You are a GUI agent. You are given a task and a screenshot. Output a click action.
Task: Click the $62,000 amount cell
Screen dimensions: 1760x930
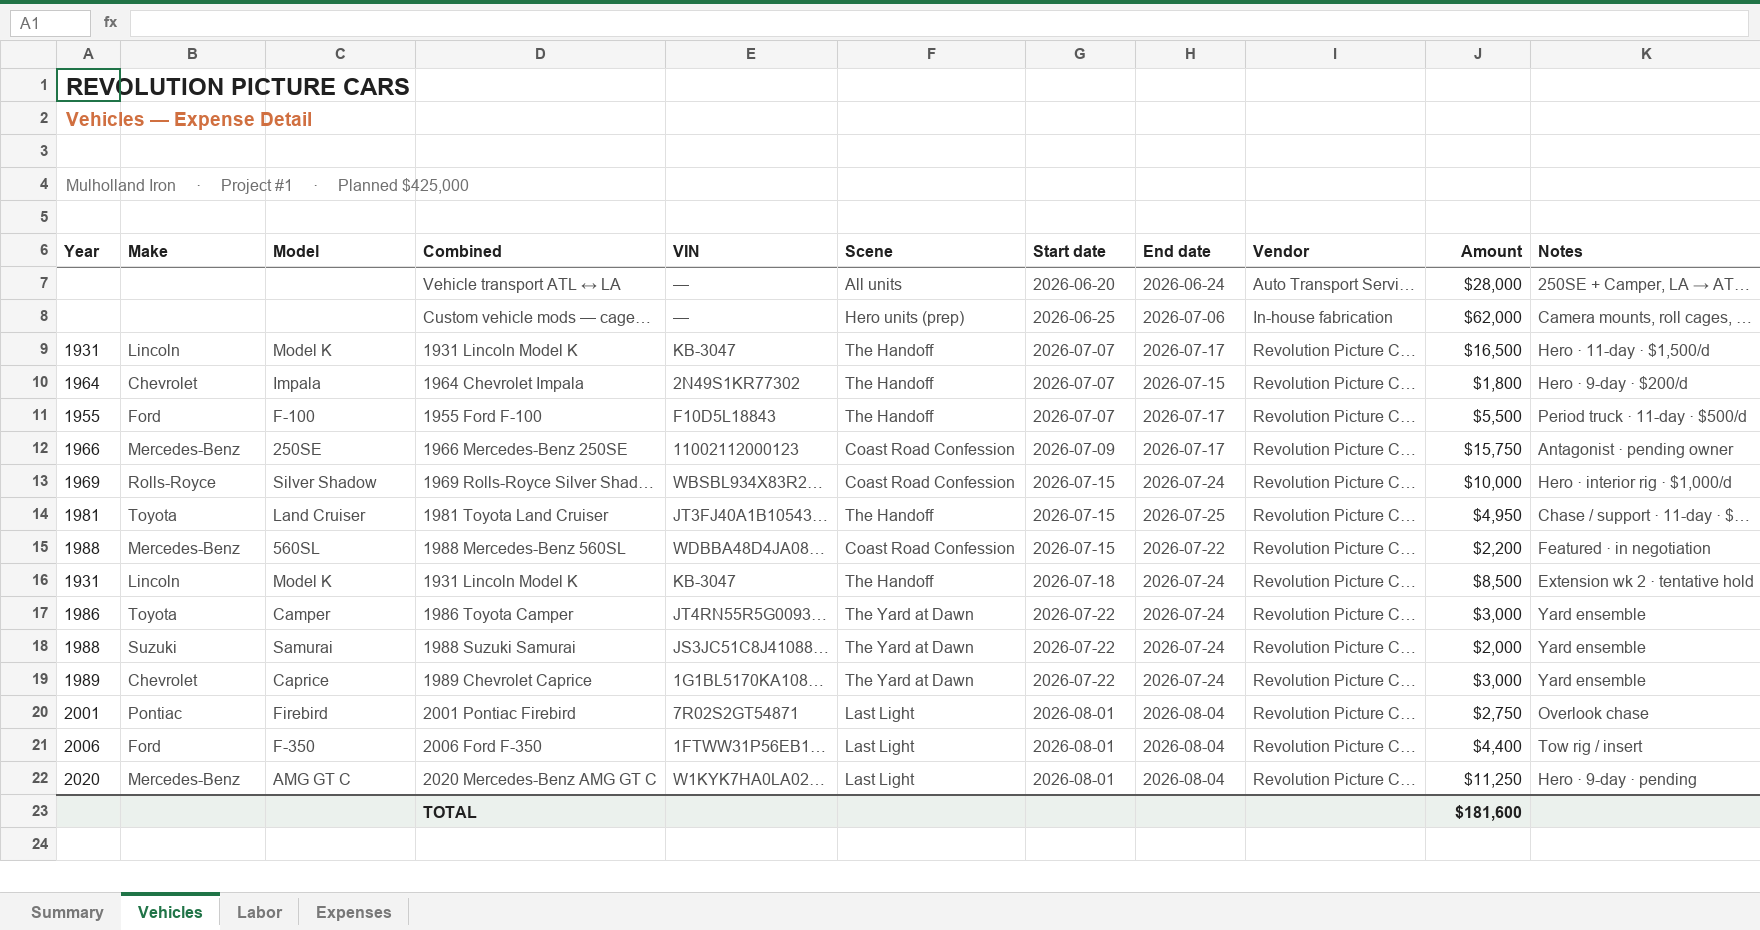point(1478,317)
